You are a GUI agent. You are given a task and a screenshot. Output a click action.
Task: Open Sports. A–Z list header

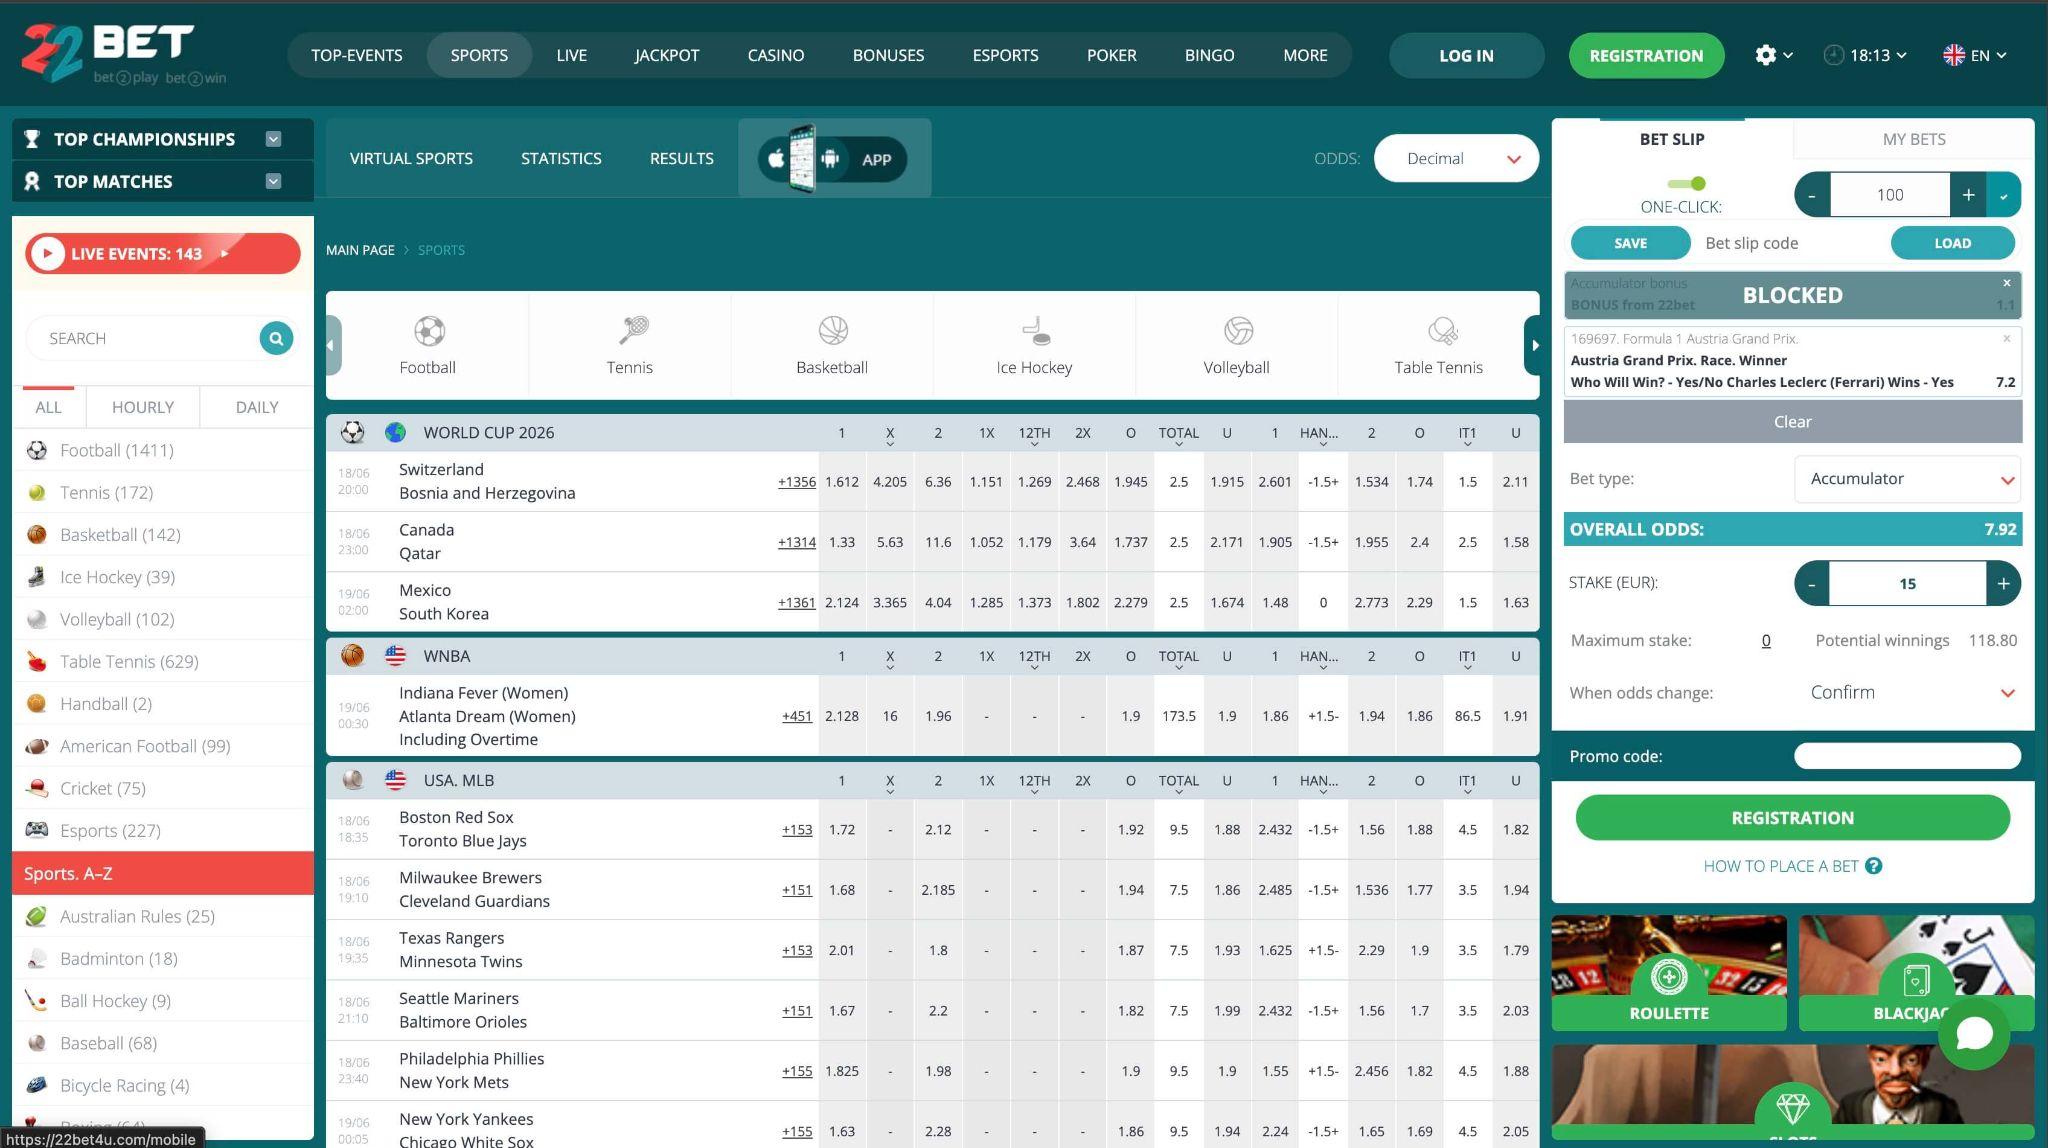163,873
